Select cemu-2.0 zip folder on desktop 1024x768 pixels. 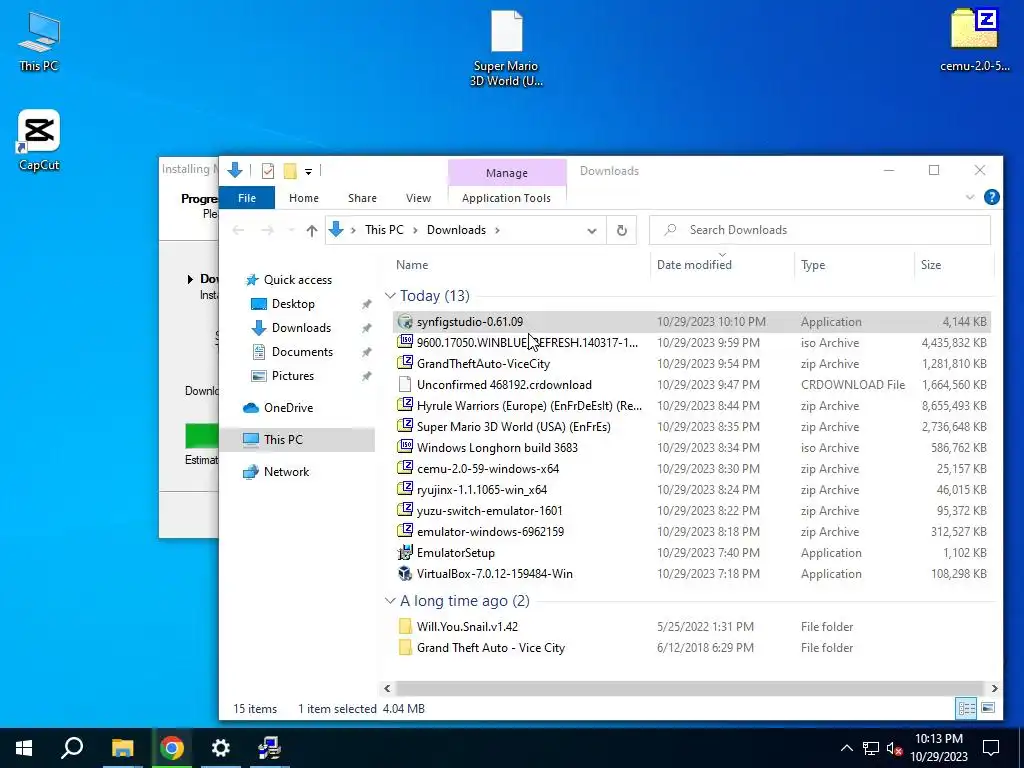pos(974,40)
